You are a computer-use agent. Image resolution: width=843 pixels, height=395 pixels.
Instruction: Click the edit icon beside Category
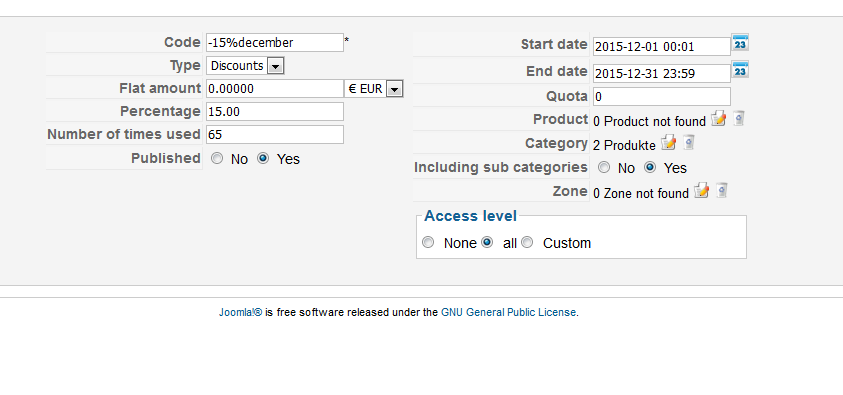[x=668, y=142]
